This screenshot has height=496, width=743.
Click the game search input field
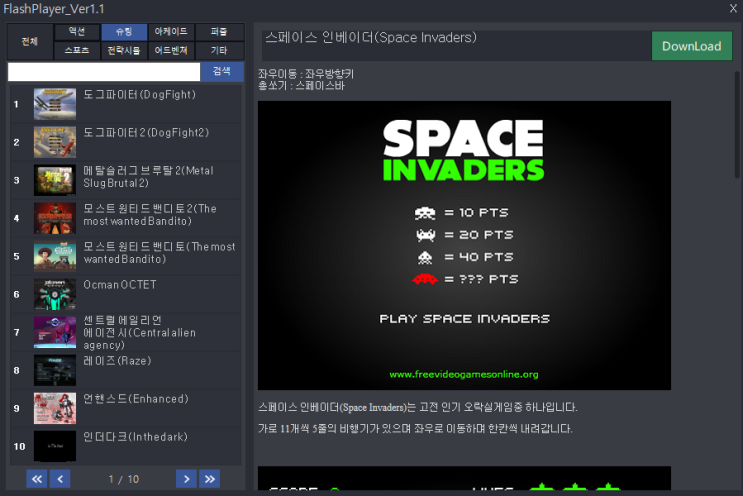click(104, 72)
